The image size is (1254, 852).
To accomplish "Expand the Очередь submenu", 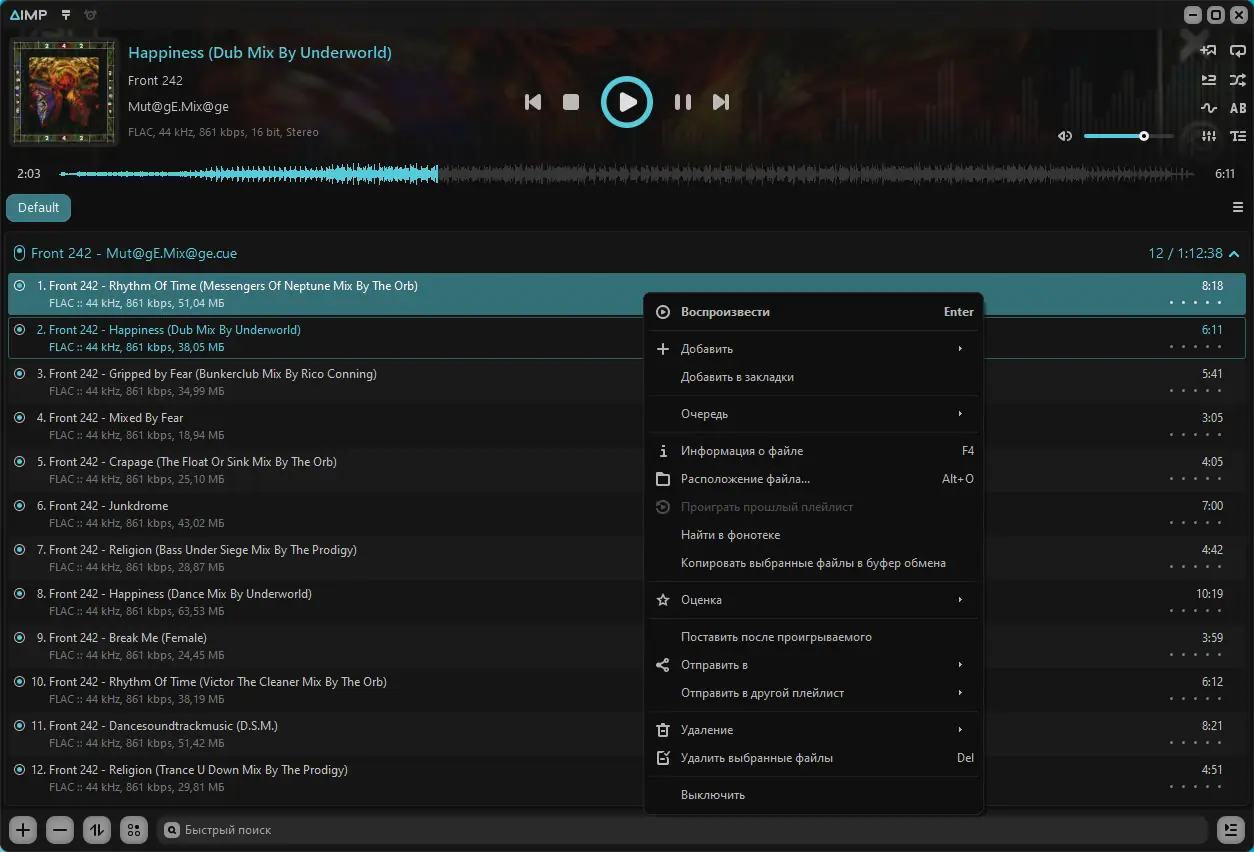I will pyautogui.click(x=813, y=414).
